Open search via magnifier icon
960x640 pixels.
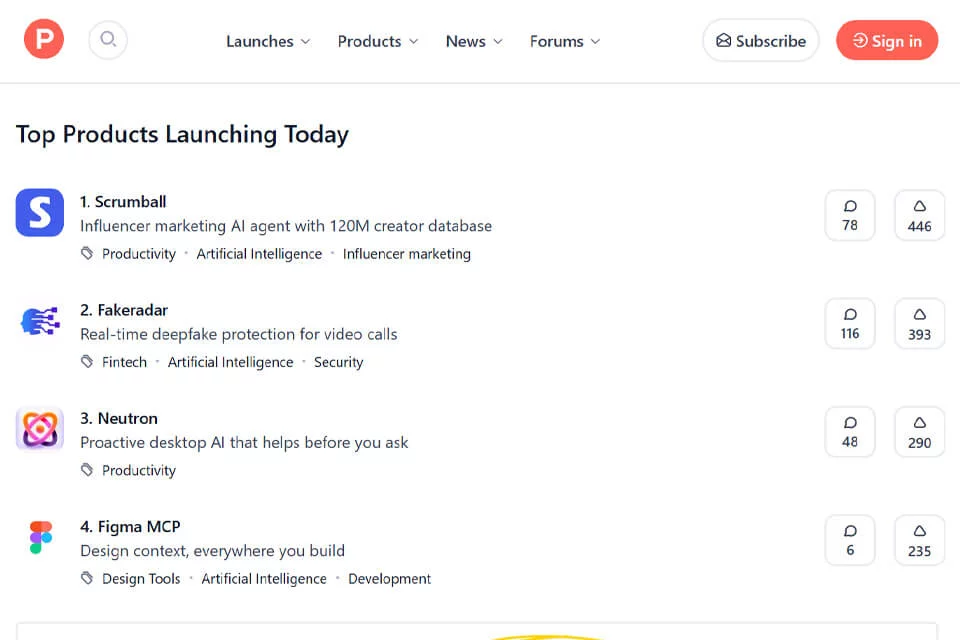point(108,40)
